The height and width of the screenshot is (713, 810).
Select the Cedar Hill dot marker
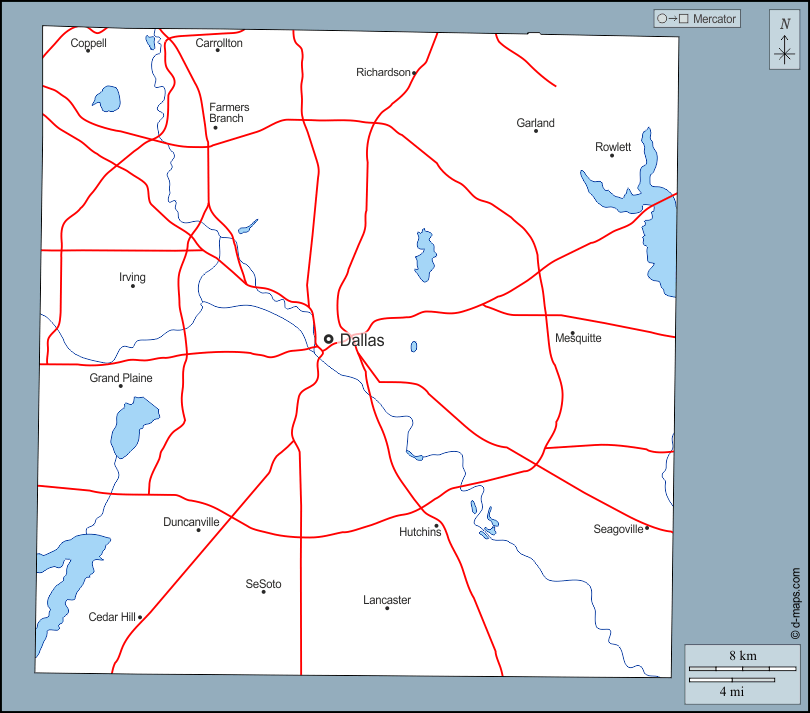(140, 617)
